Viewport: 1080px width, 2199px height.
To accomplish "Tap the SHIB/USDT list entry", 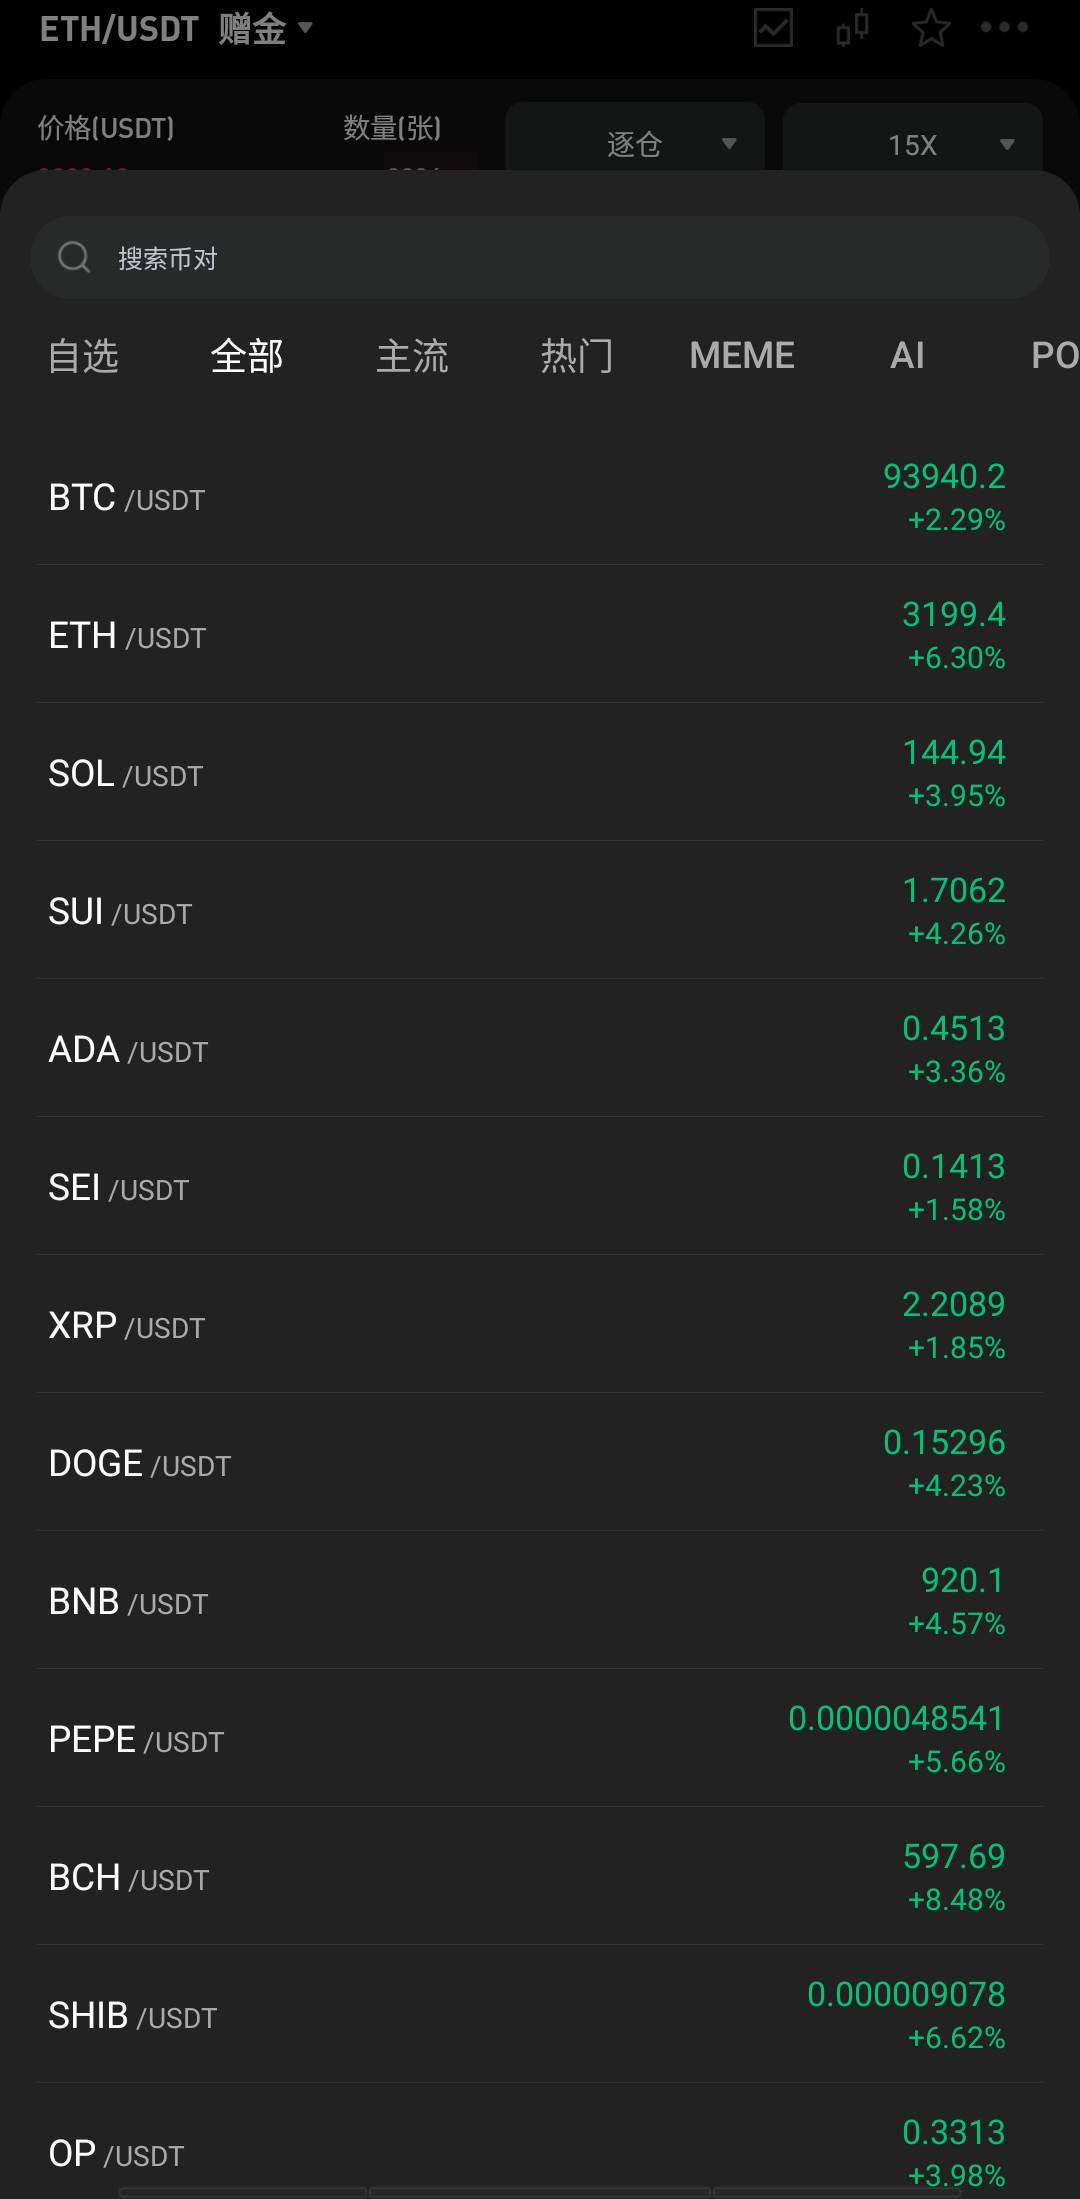I will [540, 2015].
